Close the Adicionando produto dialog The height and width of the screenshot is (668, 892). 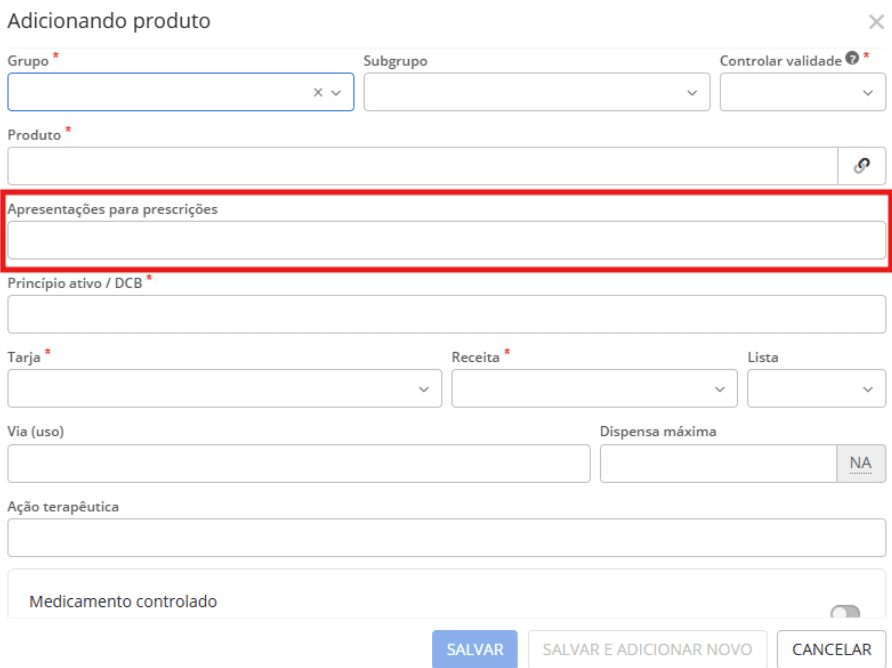tap(876, 21)
